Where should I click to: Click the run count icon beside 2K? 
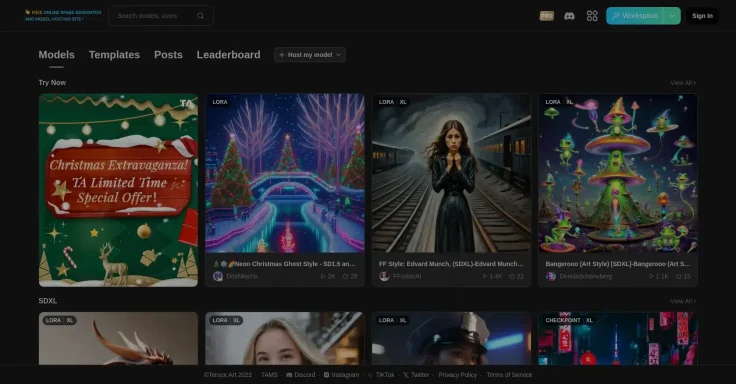[322, 276]
